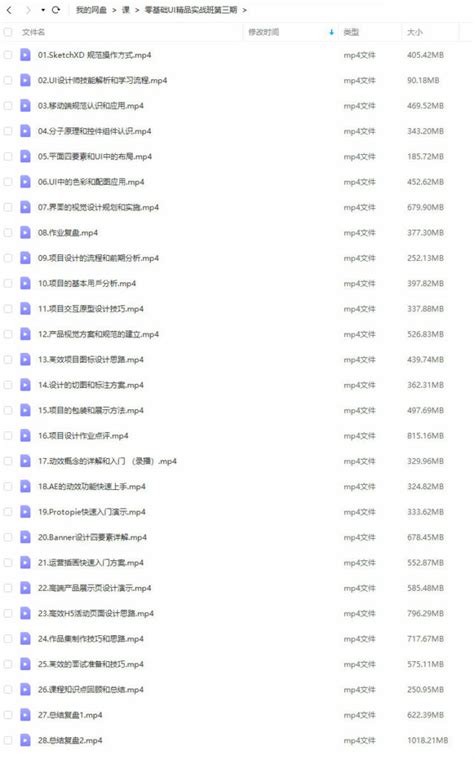The height and width of the screenshot is (759, 474).
Task: Click the video icon of 19.Protopie file
Action: pyautogui.click(x=25, y=512)
